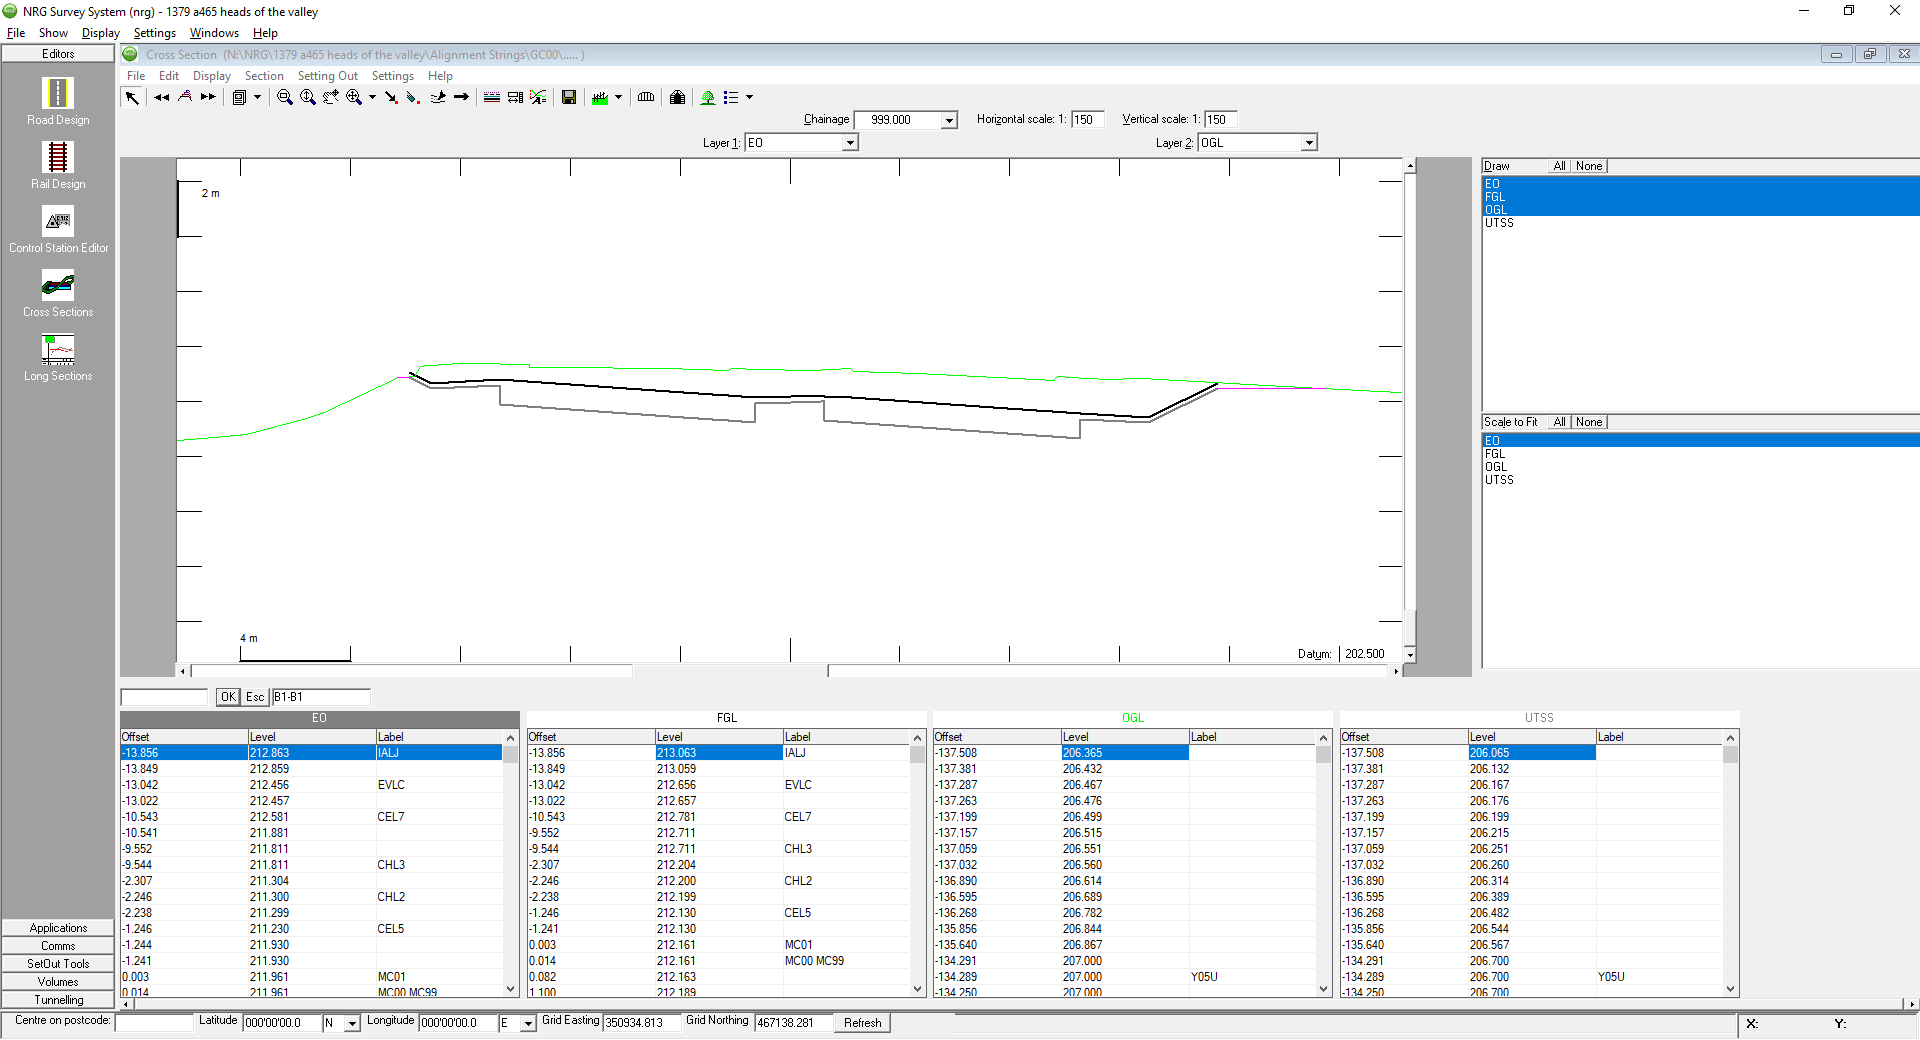Open the Cross Sections editor
Viewport: 1920px width, 1040px height.
58,293
